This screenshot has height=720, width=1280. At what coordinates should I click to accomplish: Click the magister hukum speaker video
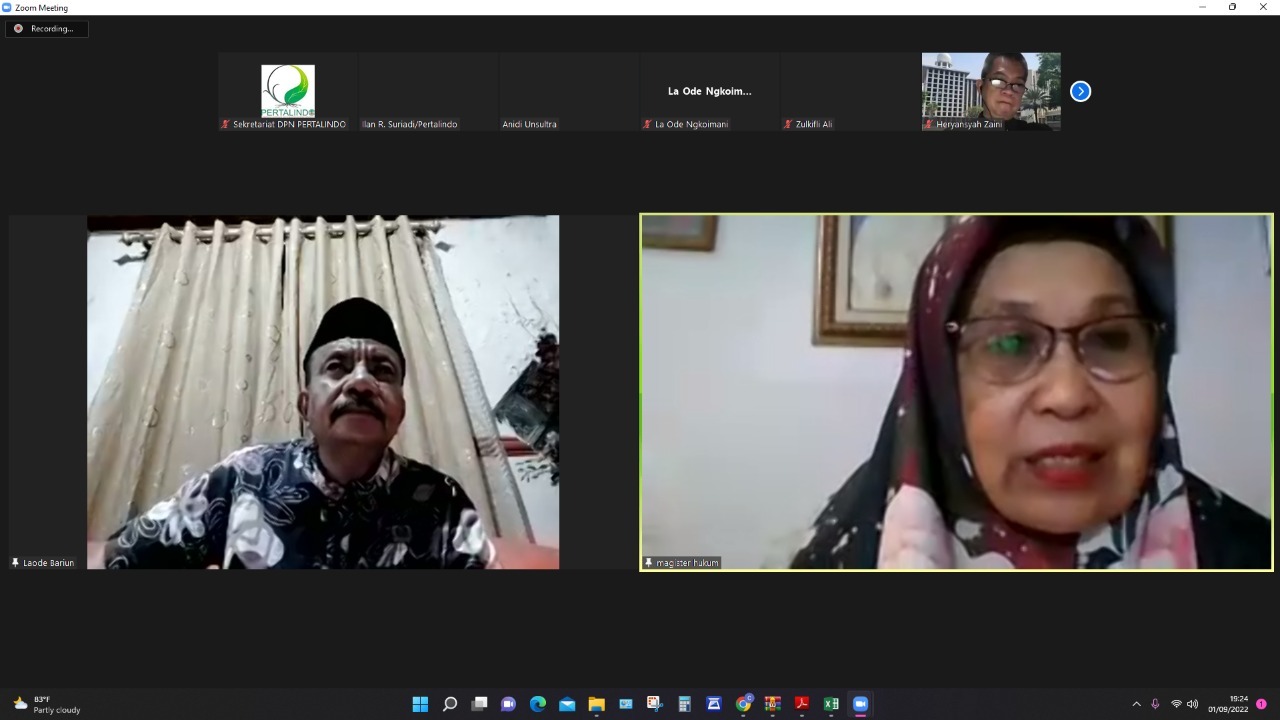[956, 392]
